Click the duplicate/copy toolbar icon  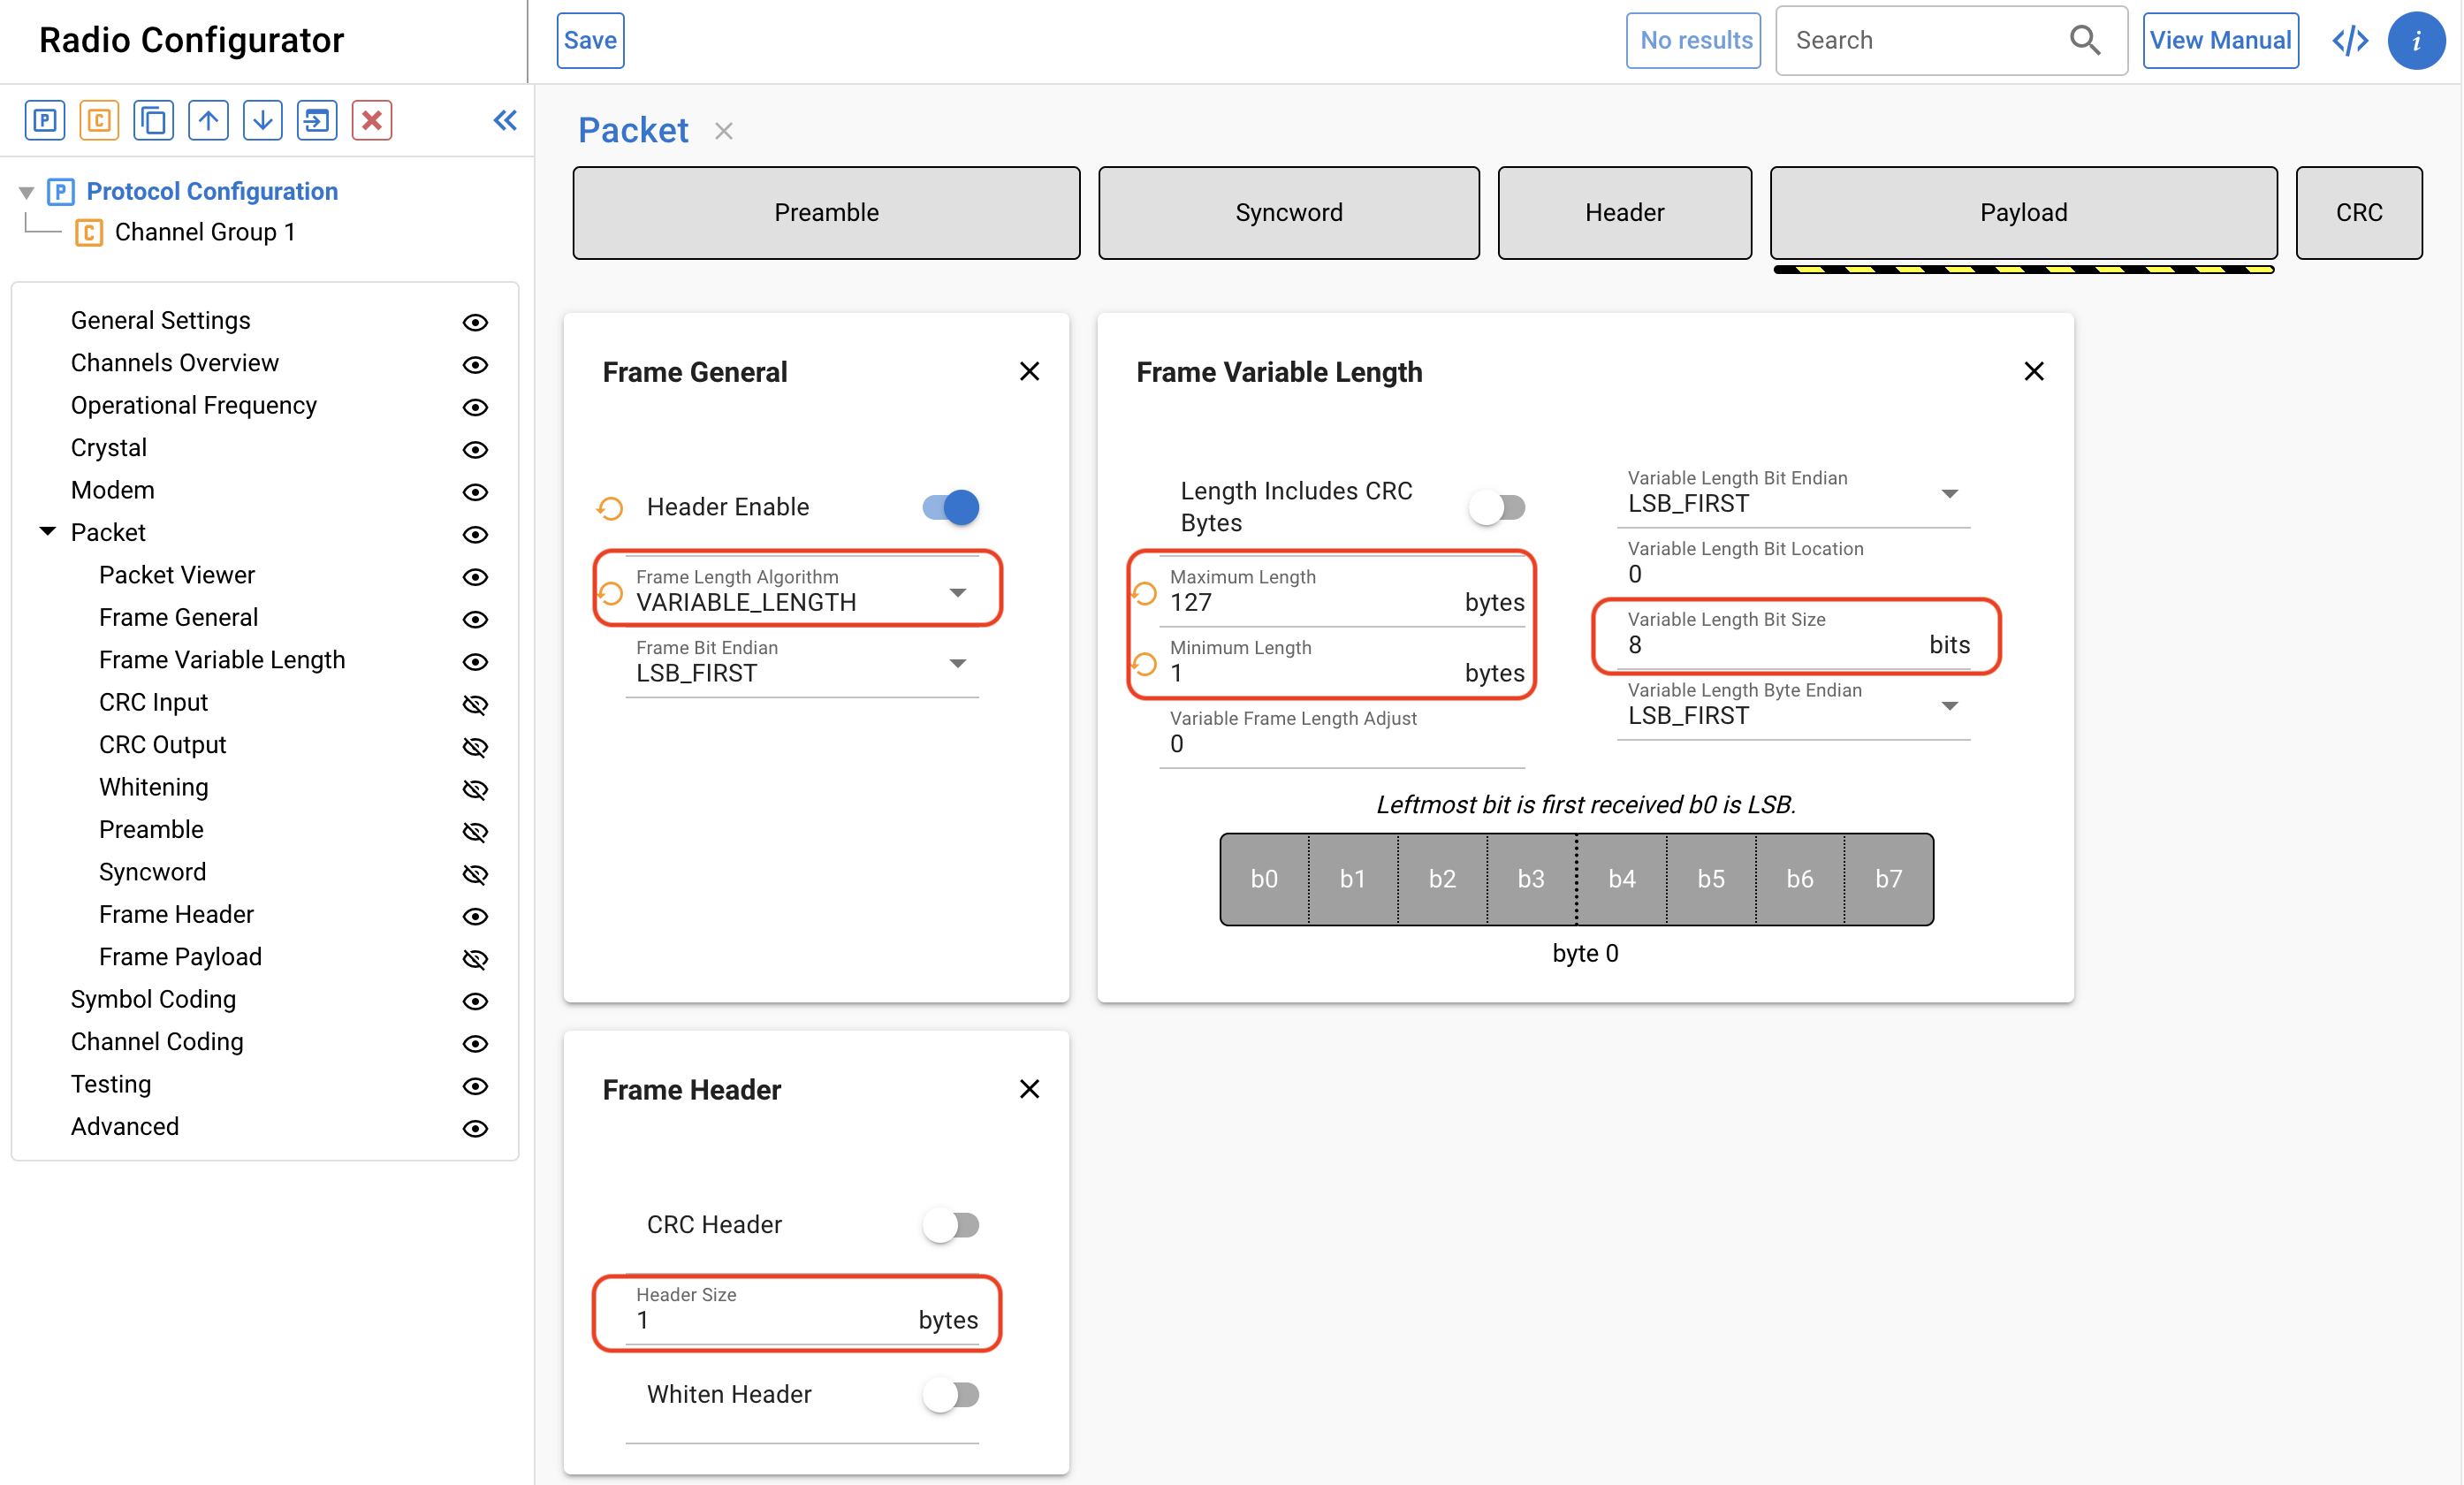pos(153,121)
